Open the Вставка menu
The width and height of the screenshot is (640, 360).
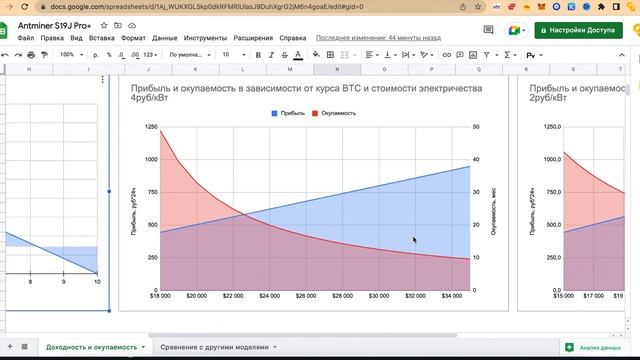[x=102, y=38]
